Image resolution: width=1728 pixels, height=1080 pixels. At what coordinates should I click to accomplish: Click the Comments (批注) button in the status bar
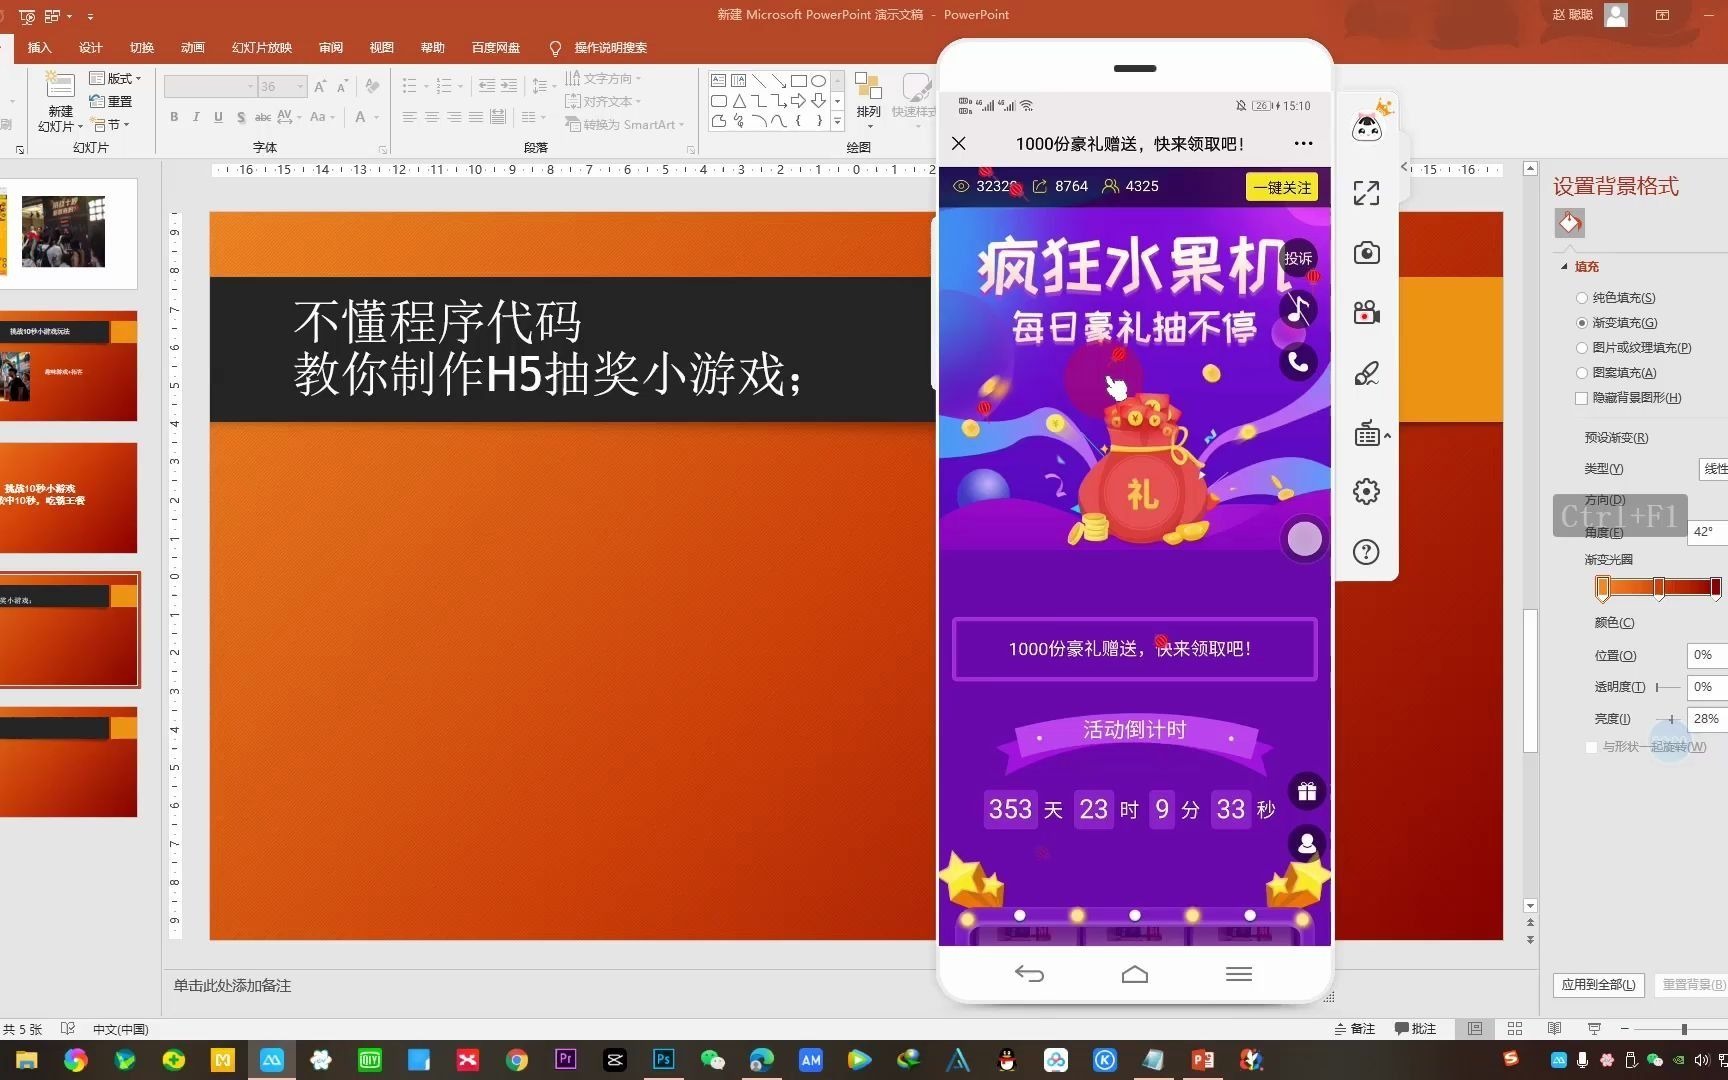(1415, 1028)
